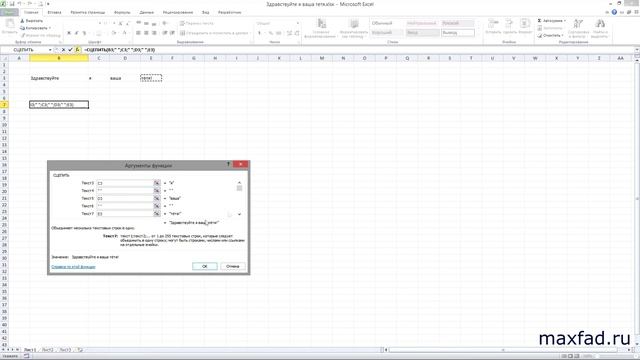
Task: Click the Текст5 argument input field
Action: pos(125,198)
